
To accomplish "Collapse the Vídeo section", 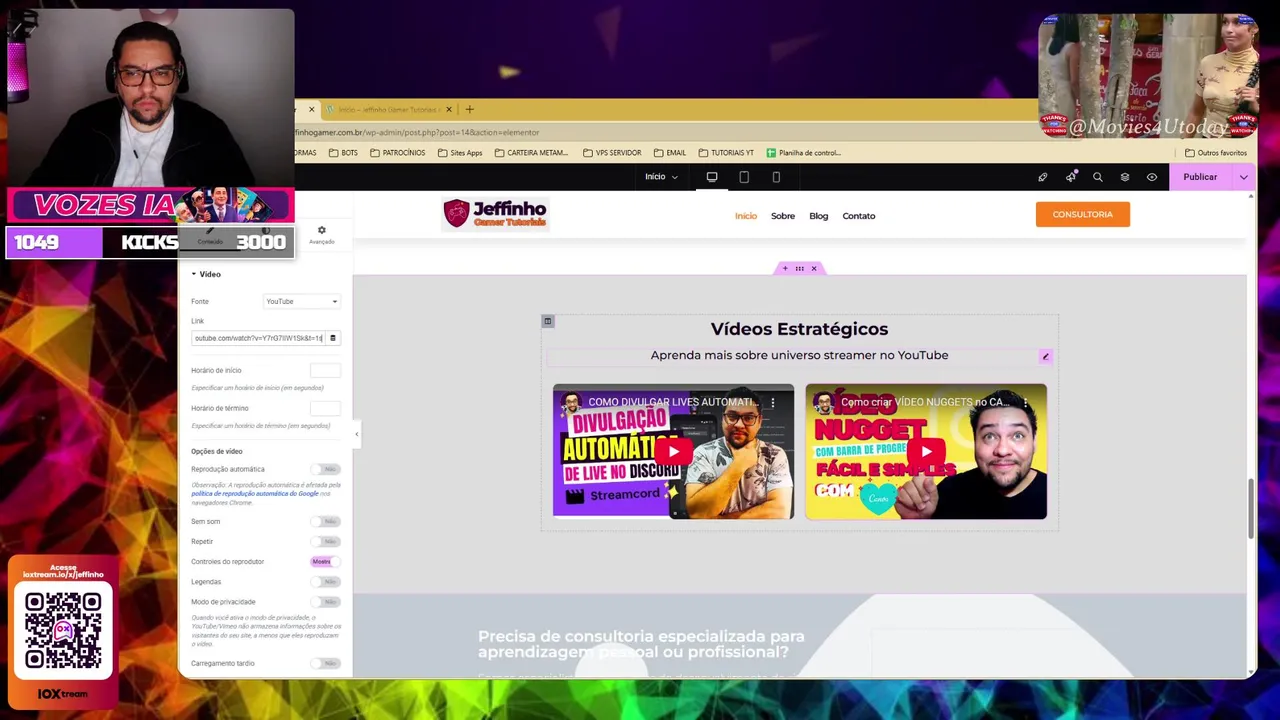I will [x=206, y=274].
